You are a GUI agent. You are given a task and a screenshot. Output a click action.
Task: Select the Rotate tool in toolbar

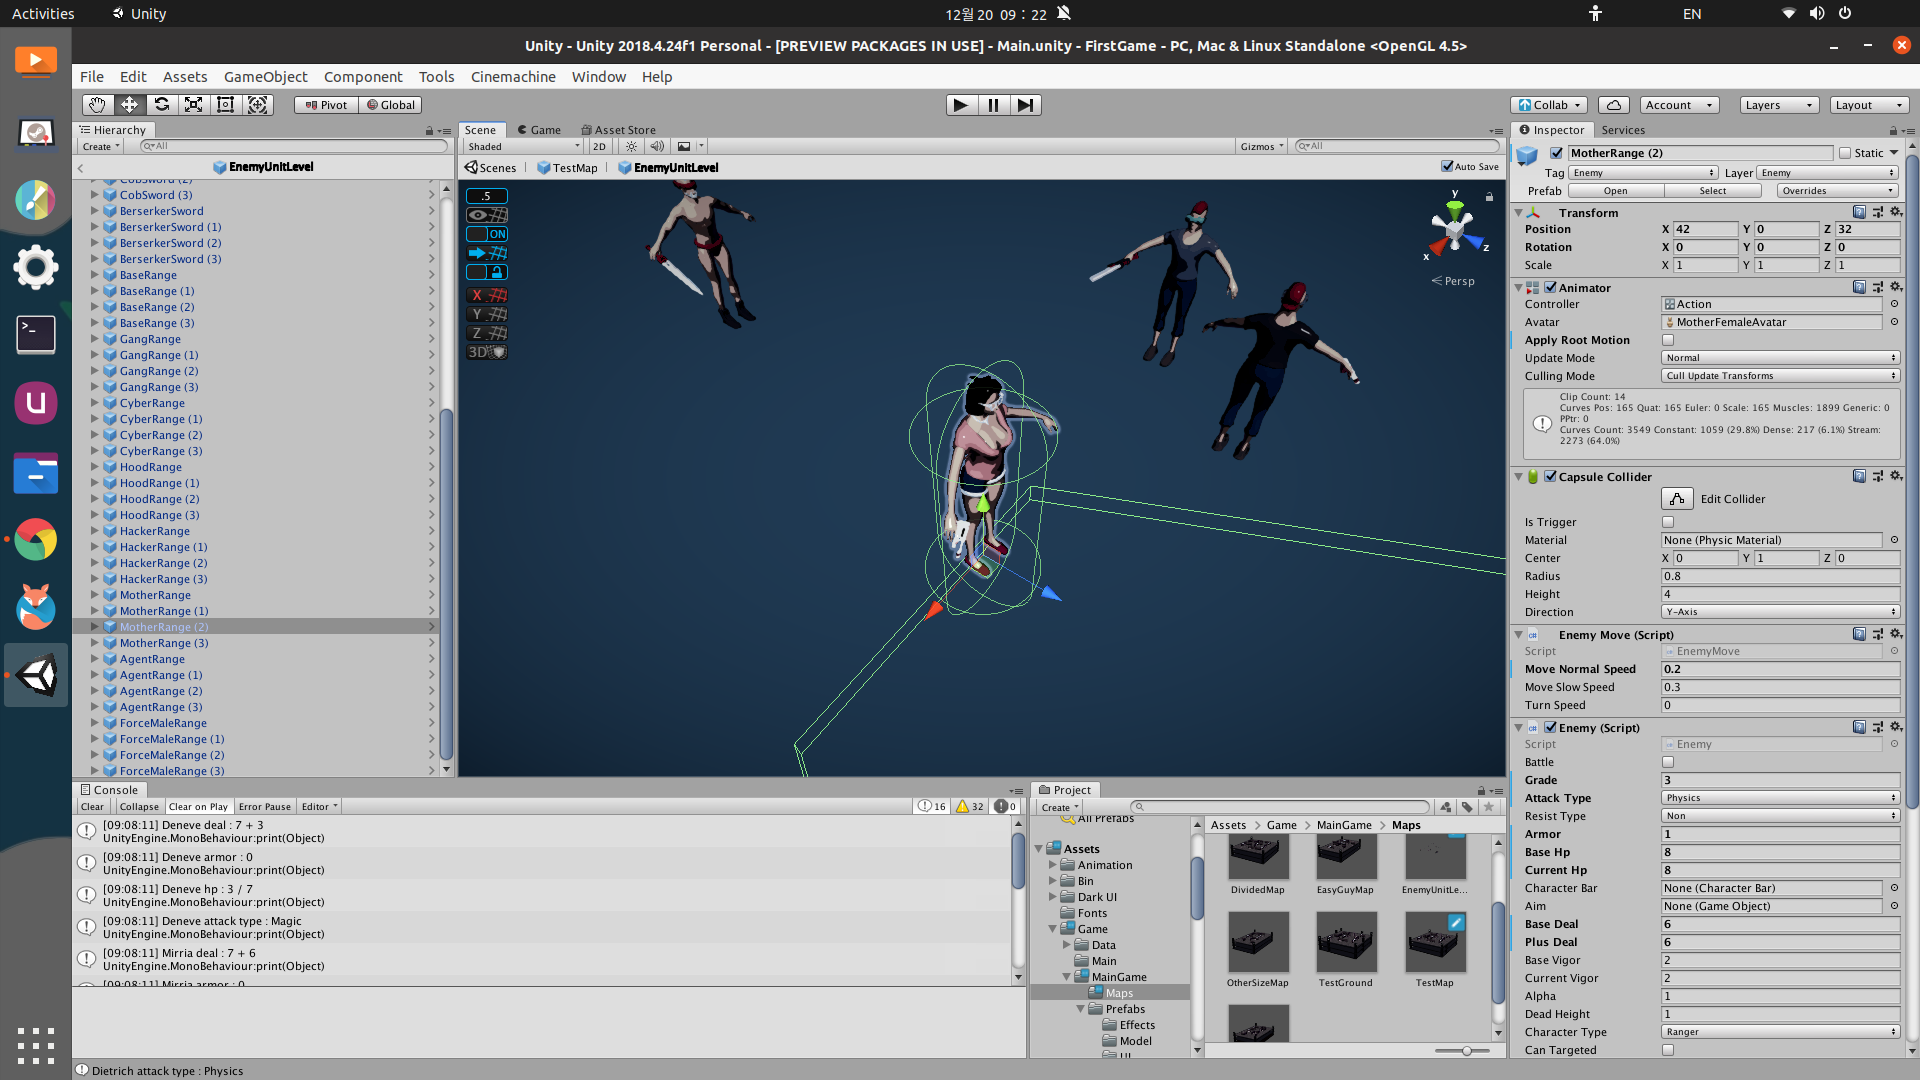coord(161,105)
